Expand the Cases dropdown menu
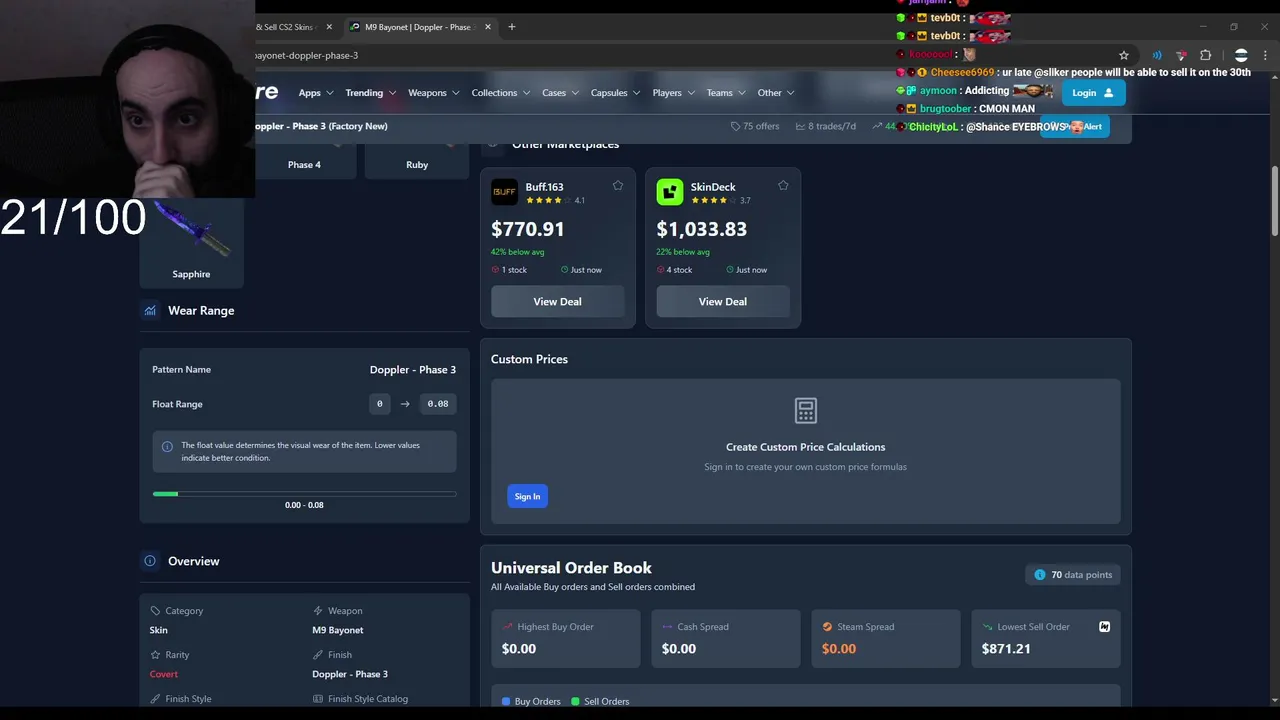This screenshot has height=720, width=1280. [x=560, y=93]
